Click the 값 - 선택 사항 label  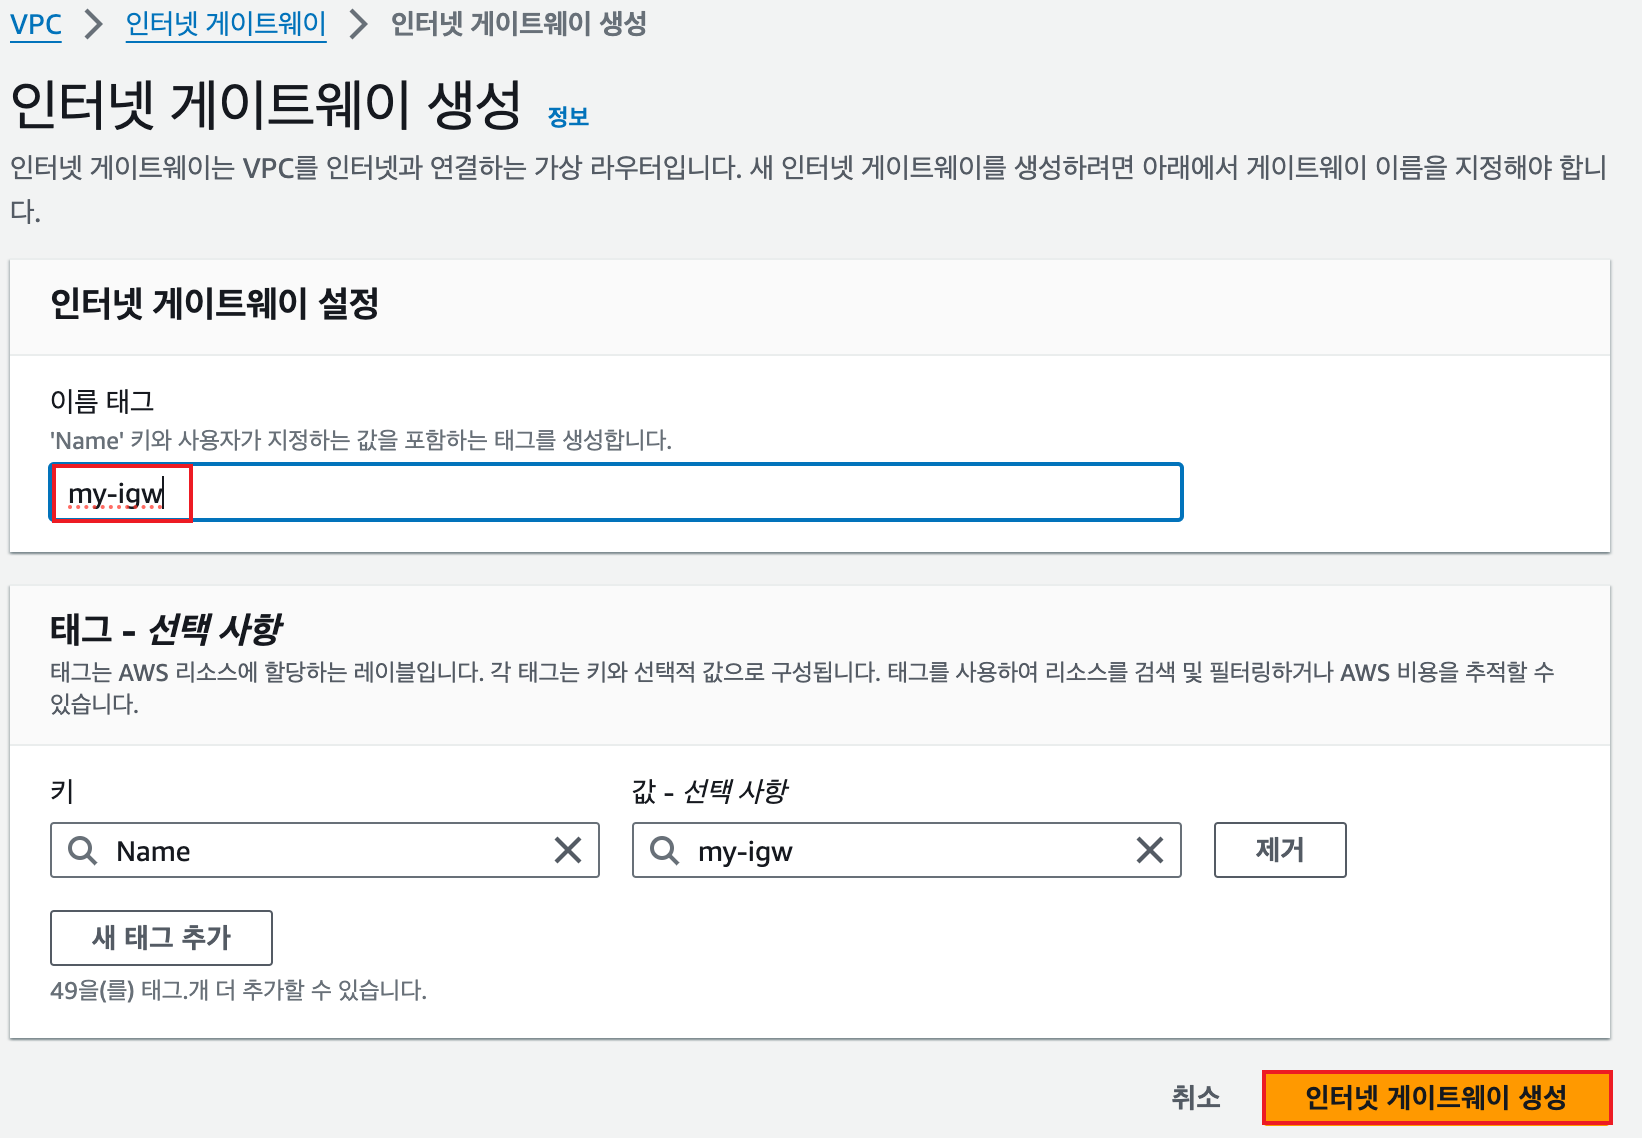[709, 791]
